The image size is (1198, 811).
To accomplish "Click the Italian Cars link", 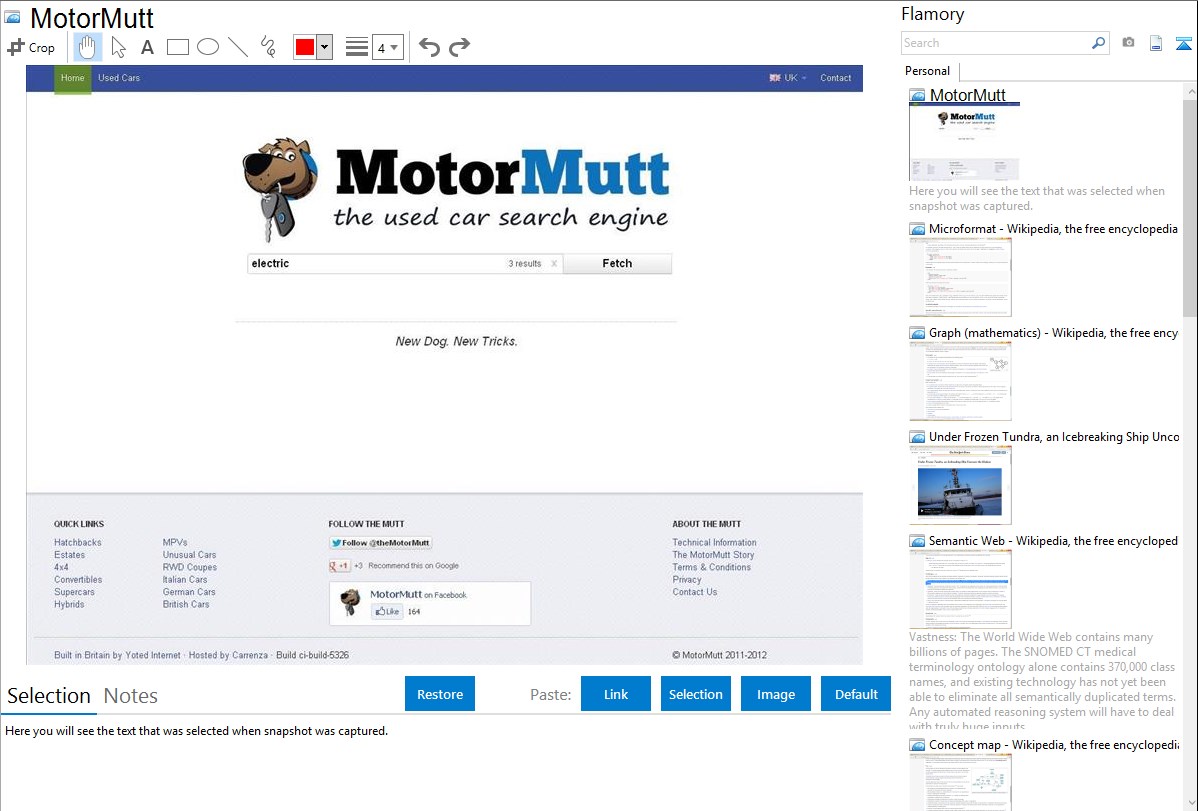I will [185, 579].
